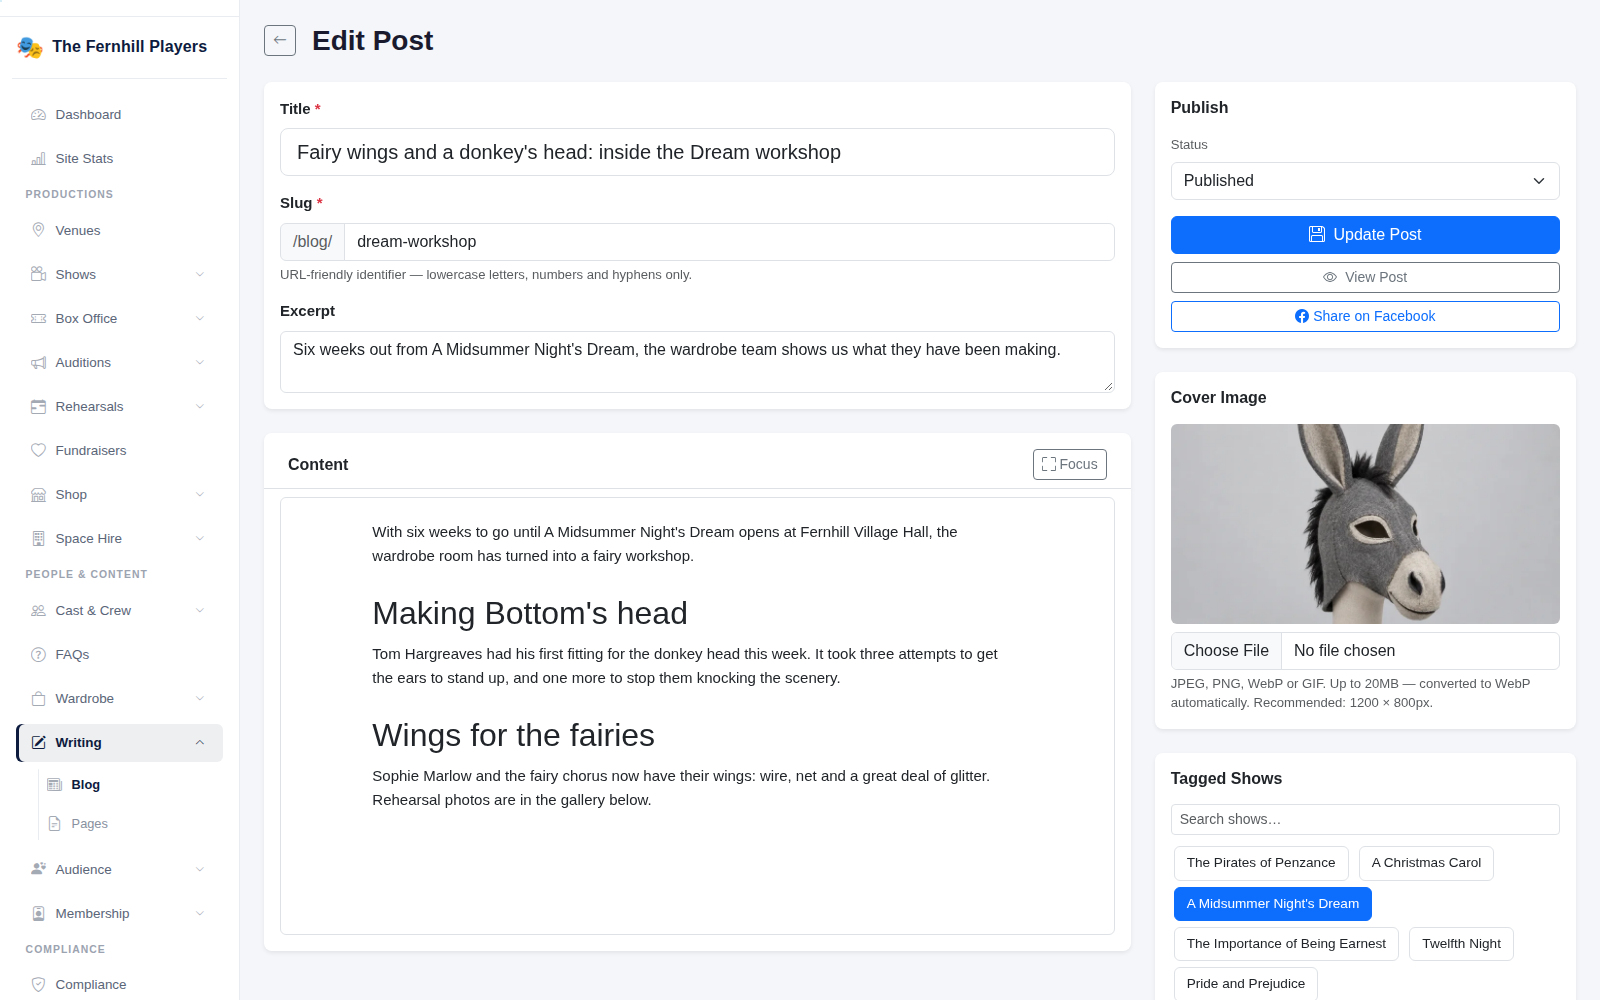Expand the Shows submenu chevron

tap(200, 275)
